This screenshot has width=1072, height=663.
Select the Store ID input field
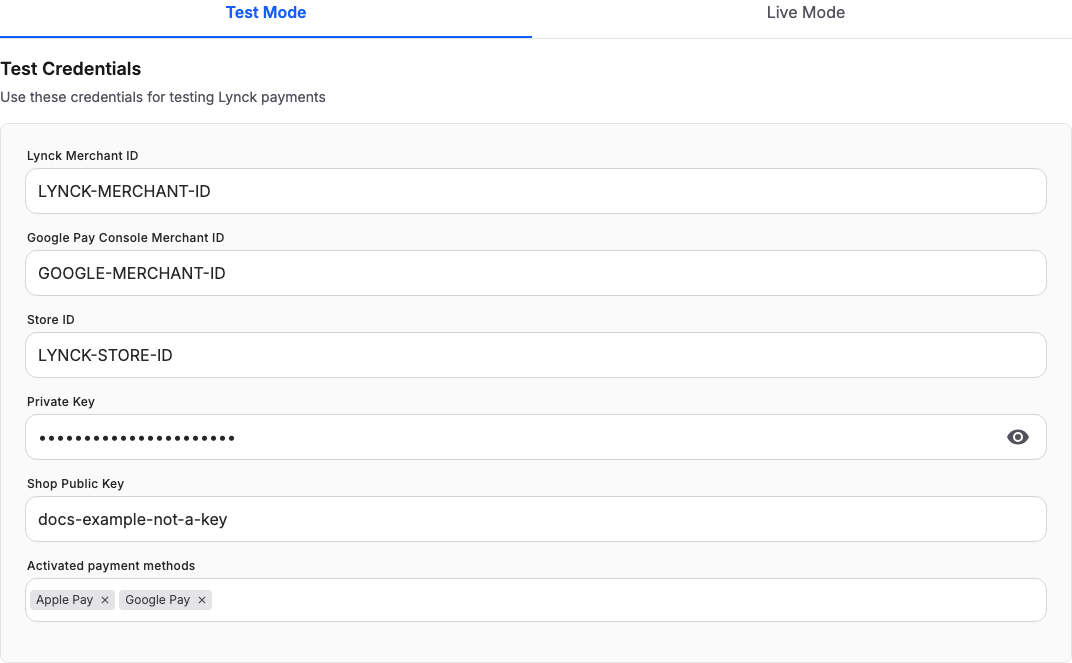click(535, 355)
